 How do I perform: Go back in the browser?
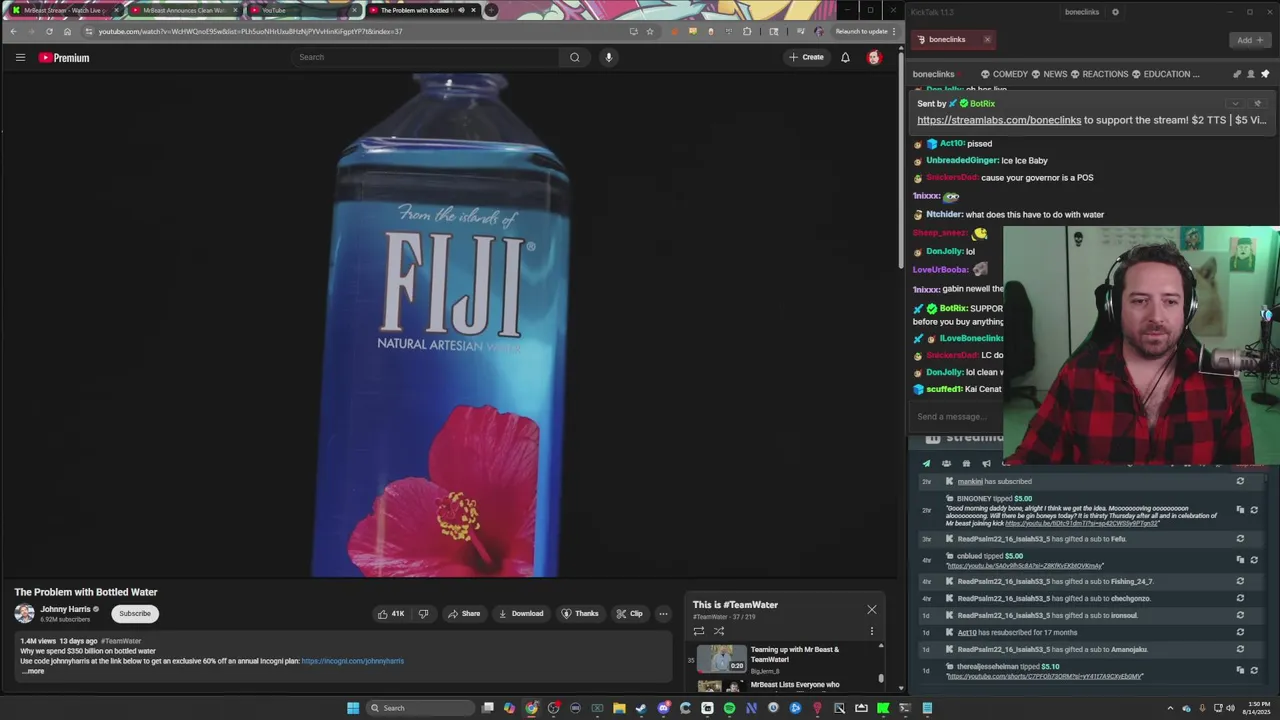[13, 31]
